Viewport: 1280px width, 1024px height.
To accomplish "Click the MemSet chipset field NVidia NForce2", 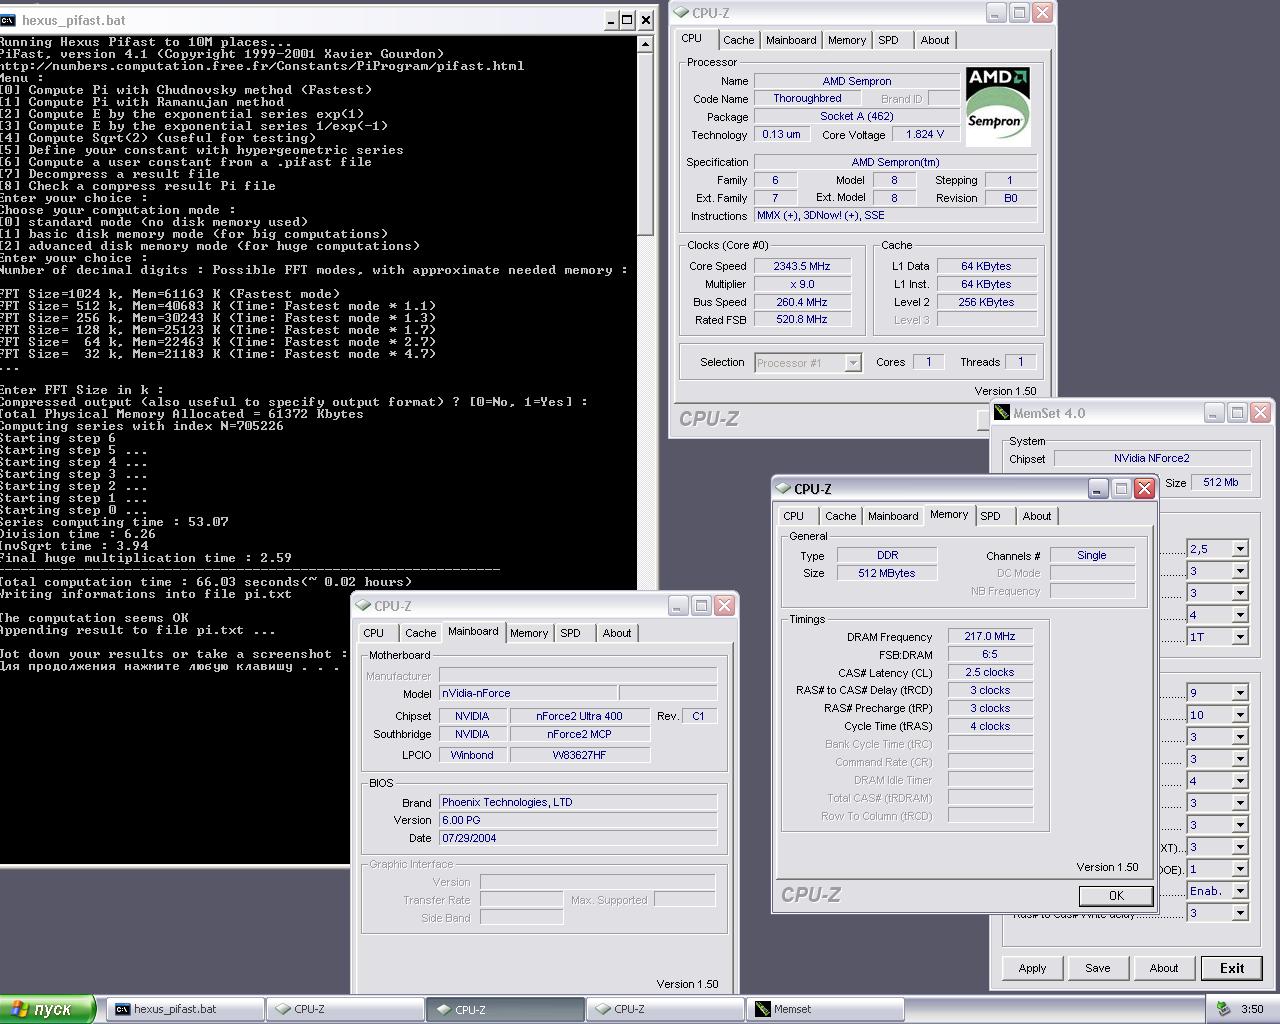I will point(1152,458).
